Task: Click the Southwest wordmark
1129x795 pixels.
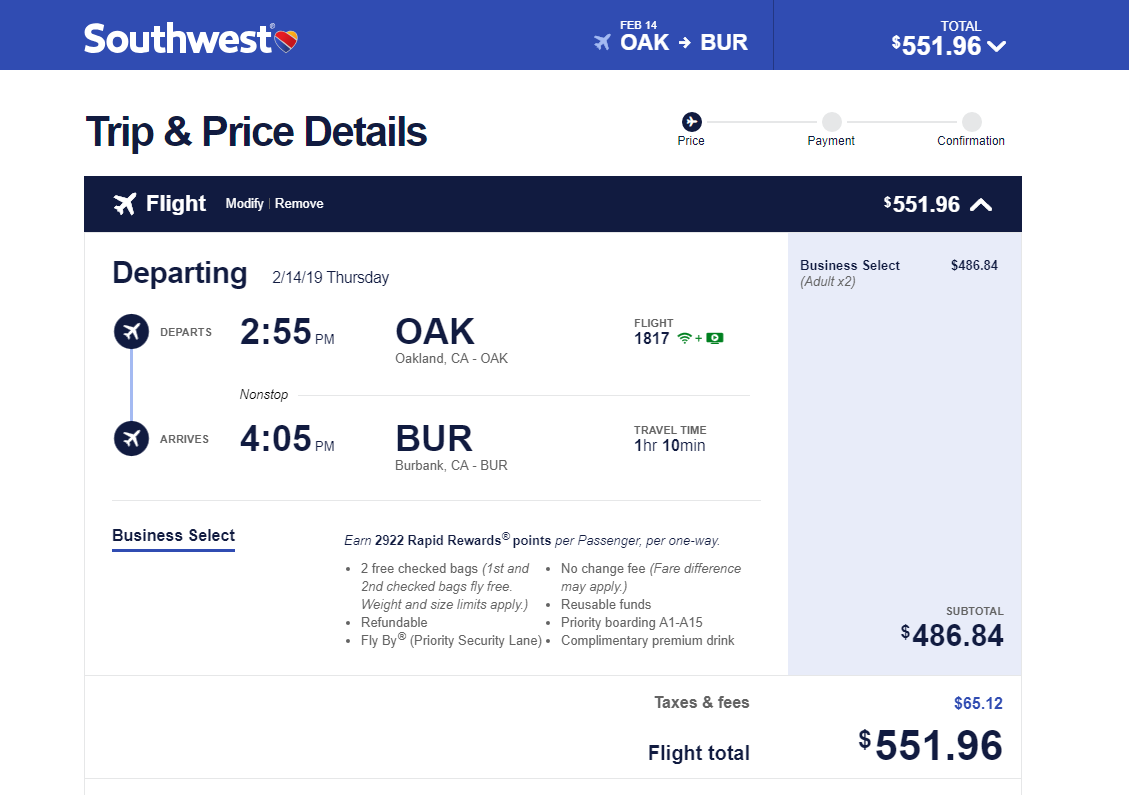Action: [x=178, y=39]
